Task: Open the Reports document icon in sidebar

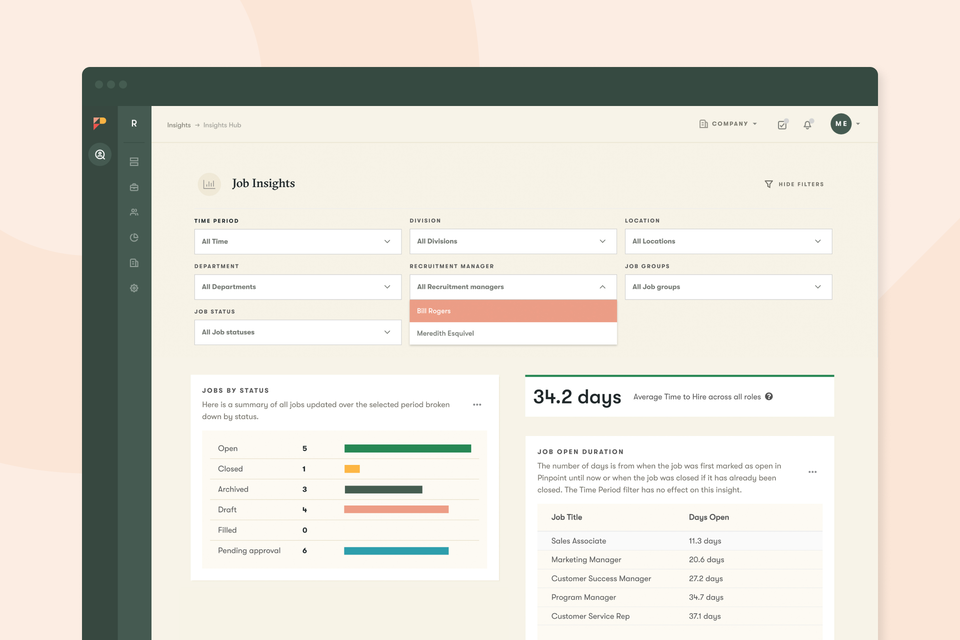Action: pyautogui.click(x=133, y=262)
